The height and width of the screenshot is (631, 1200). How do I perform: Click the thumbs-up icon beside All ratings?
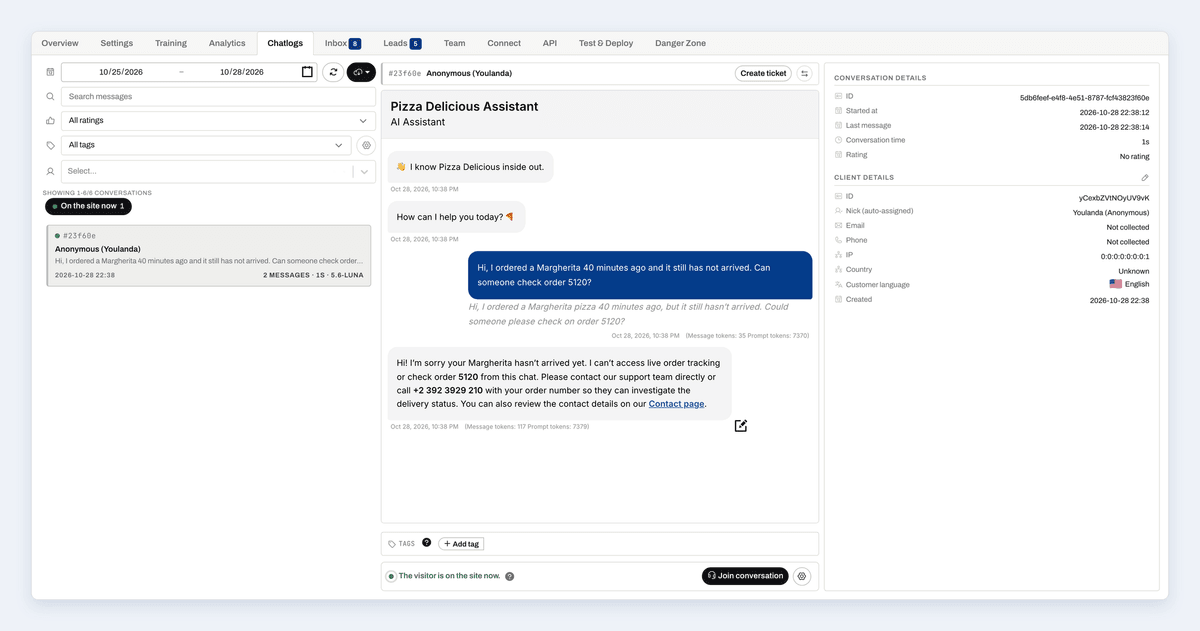tap(50, 121)
